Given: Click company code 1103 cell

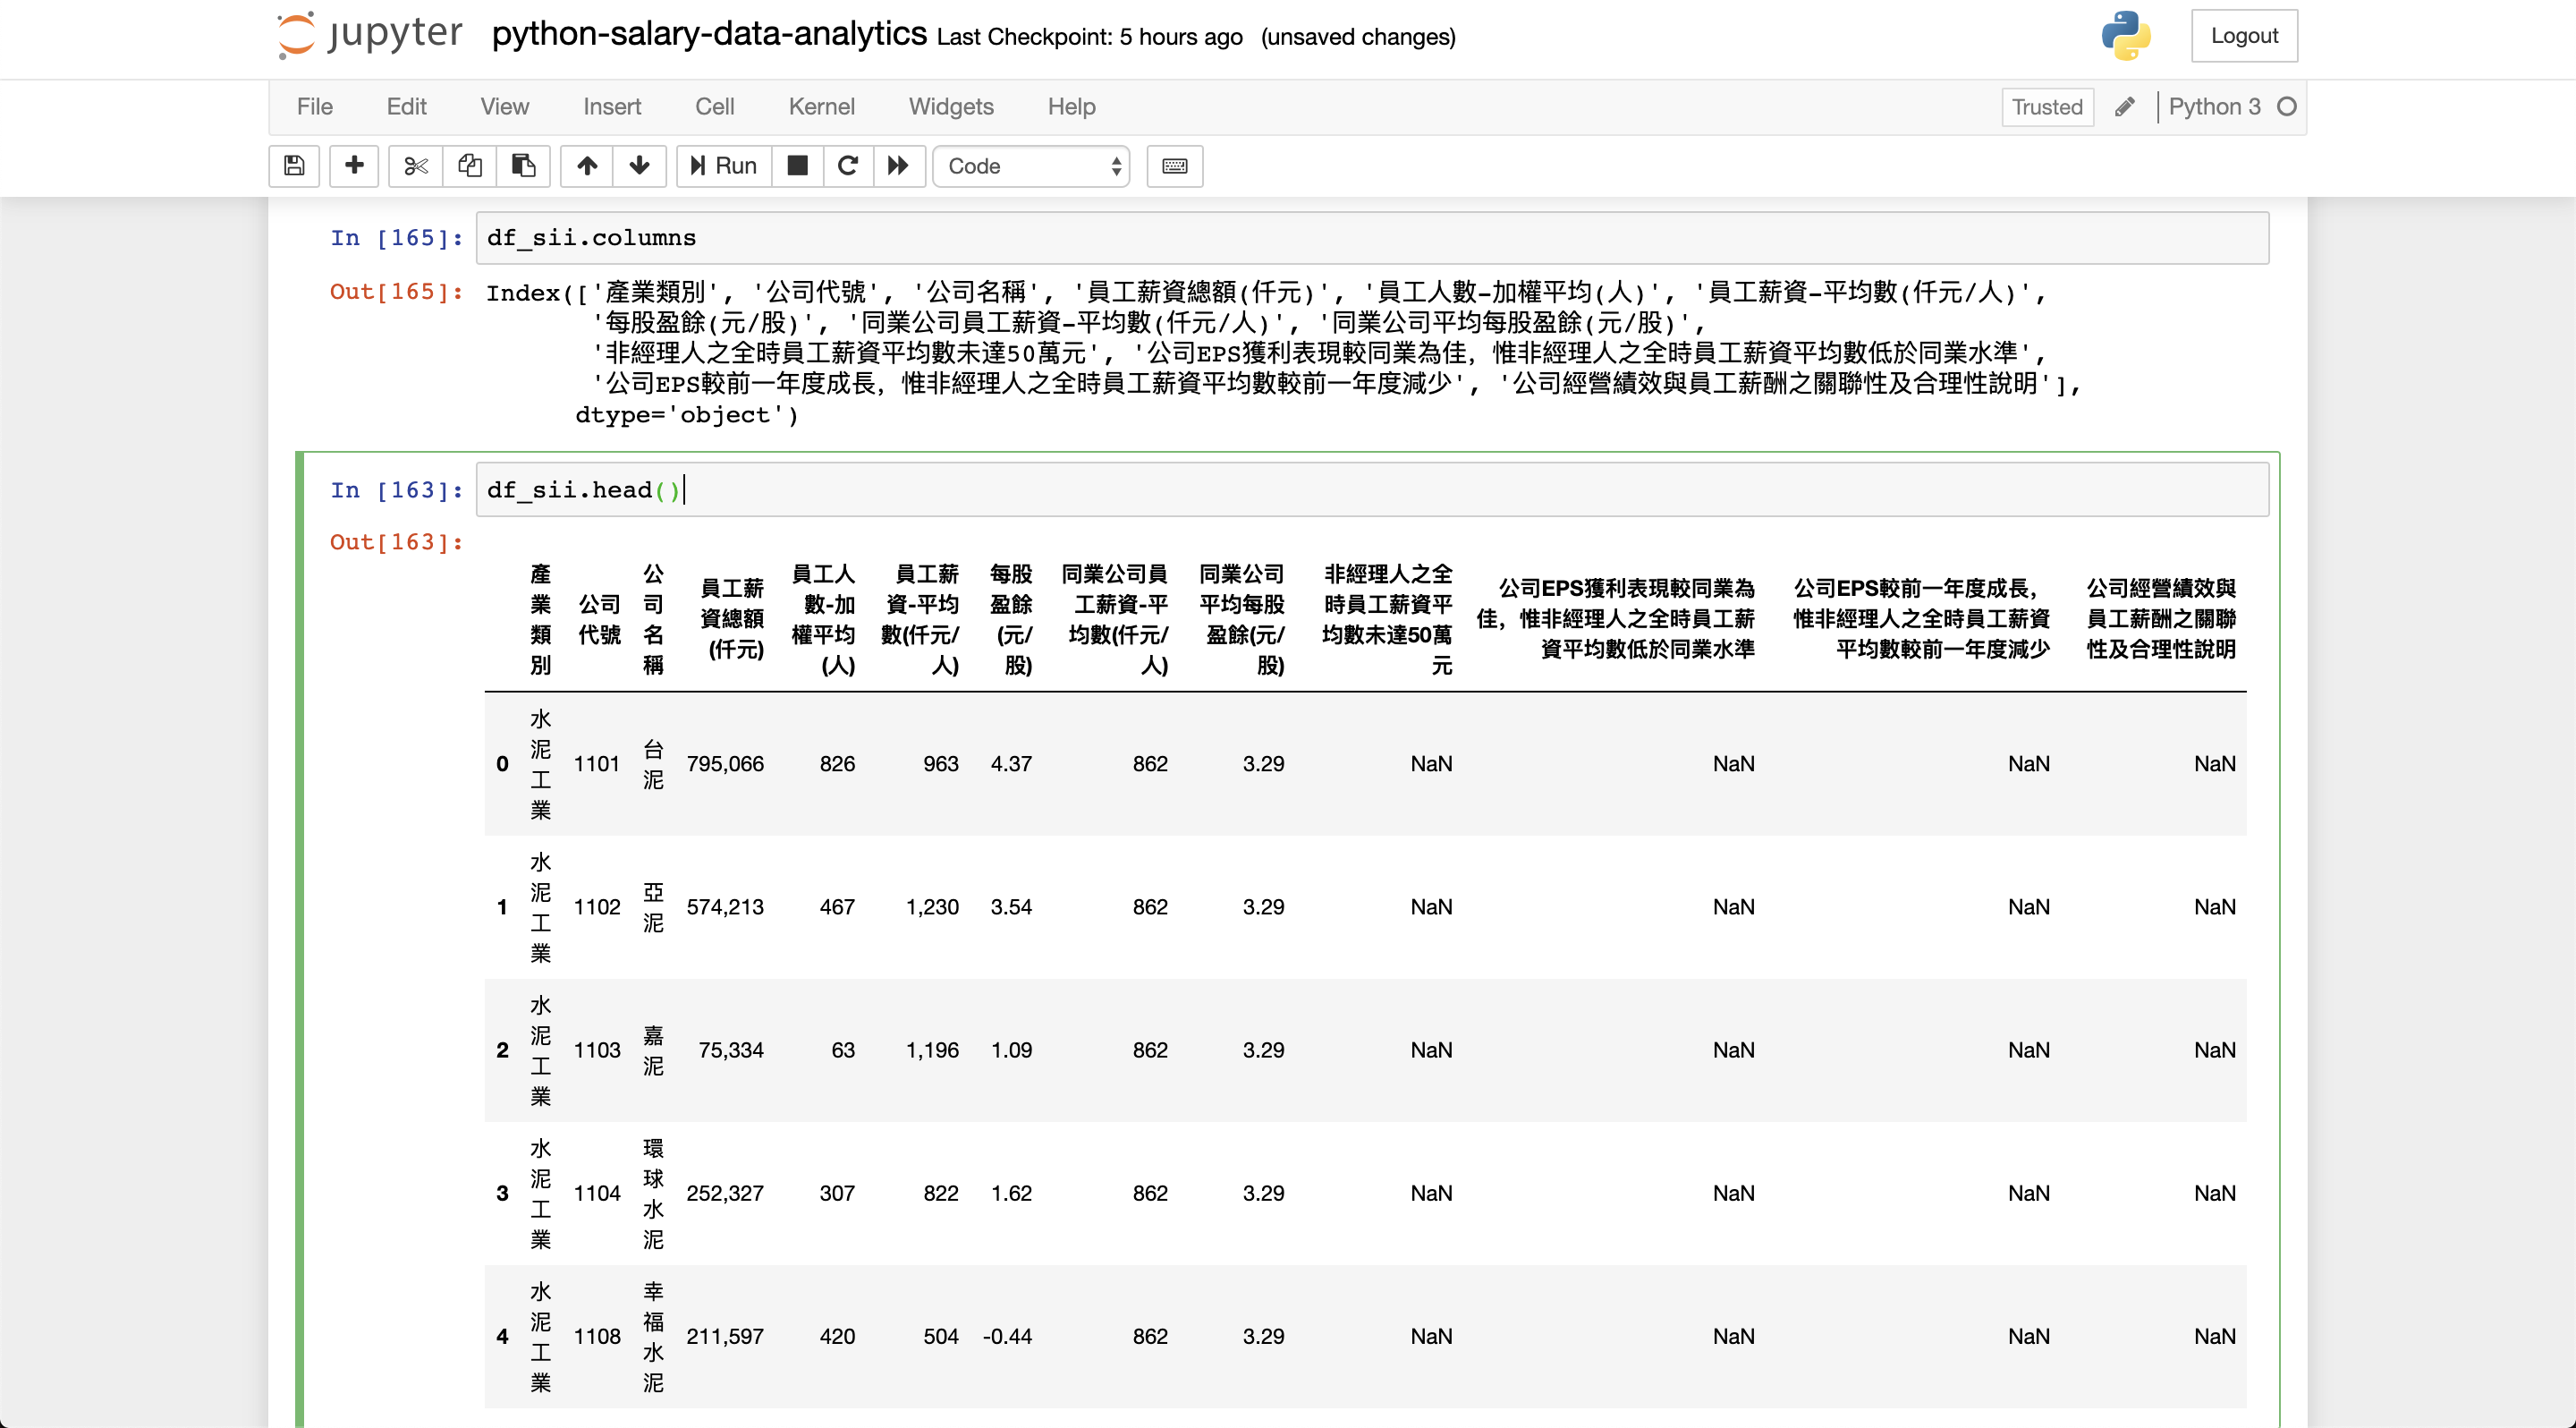Looking at the screenshot, I should (x=597, y=1050).
